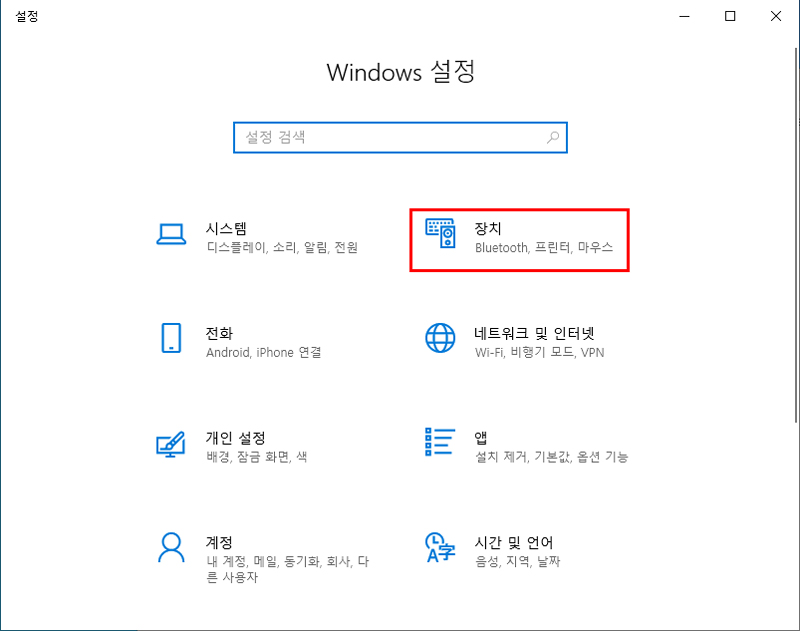800x631 pixels.
Task: Open 시스템 settings label
Action: (226, 228)
